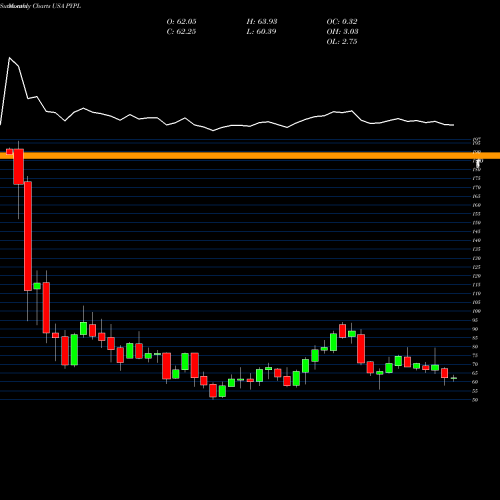Click the peak of the white indicator line
The height and width of the screenshot is (500, 500).
(x=9, y=58)
